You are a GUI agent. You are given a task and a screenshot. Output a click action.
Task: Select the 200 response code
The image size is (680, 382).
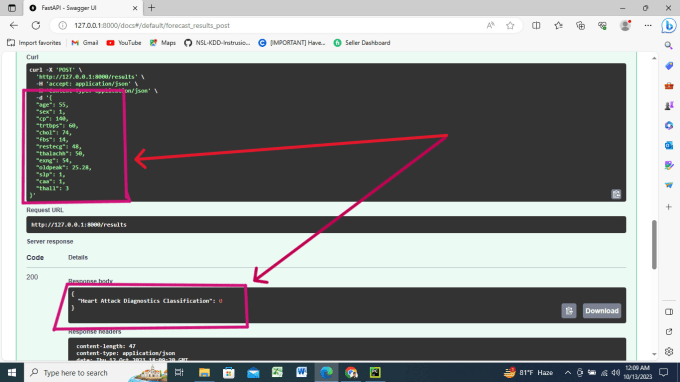[x=32, y=277]
